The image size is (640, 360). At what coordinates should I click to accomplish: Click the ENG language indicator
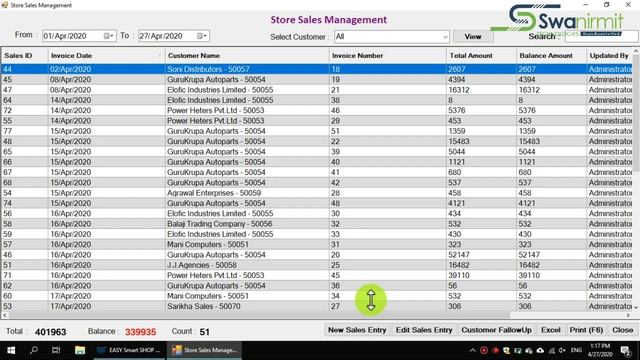pos(576,350)
